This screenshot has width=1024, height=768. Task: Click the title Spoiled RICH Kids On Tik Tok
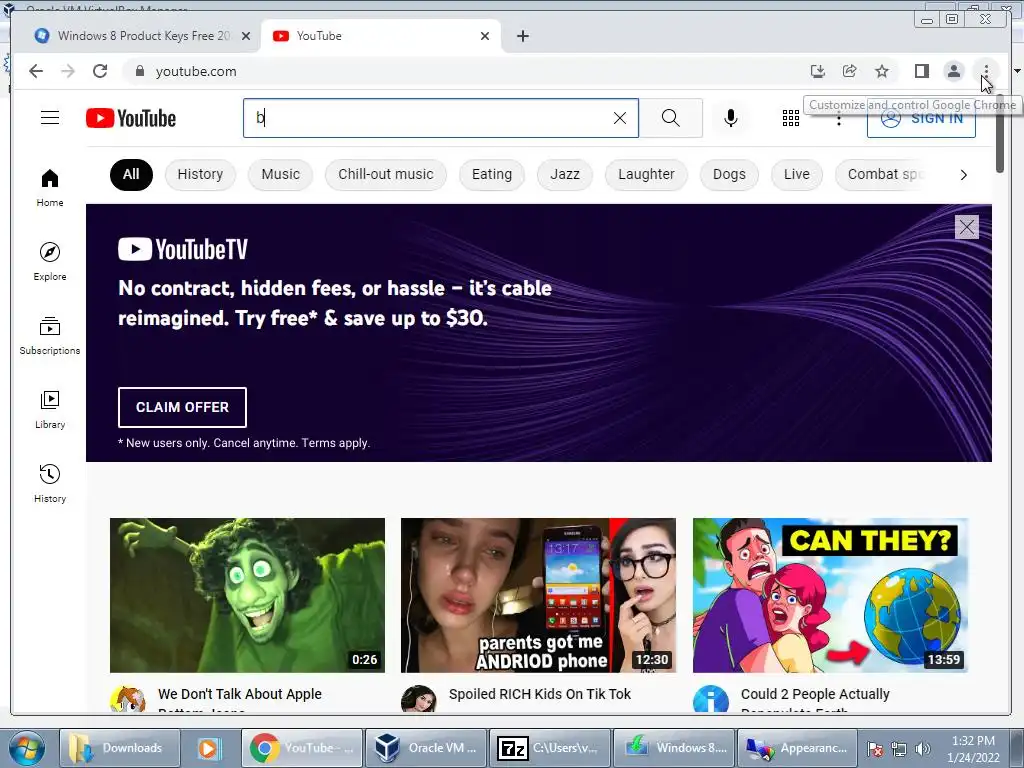[x=540, y=694]
